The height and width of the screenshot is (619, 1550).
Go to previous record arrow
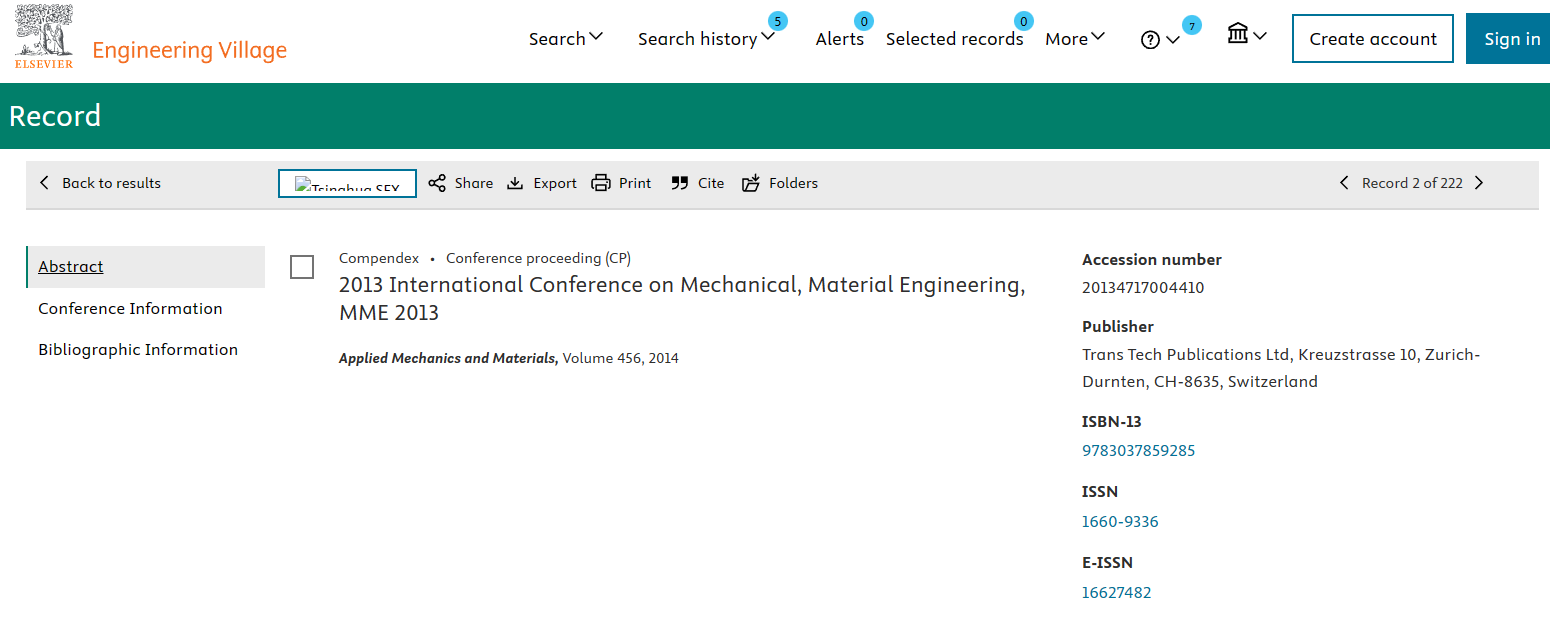pyautogui.click(x=1345, y=183)
